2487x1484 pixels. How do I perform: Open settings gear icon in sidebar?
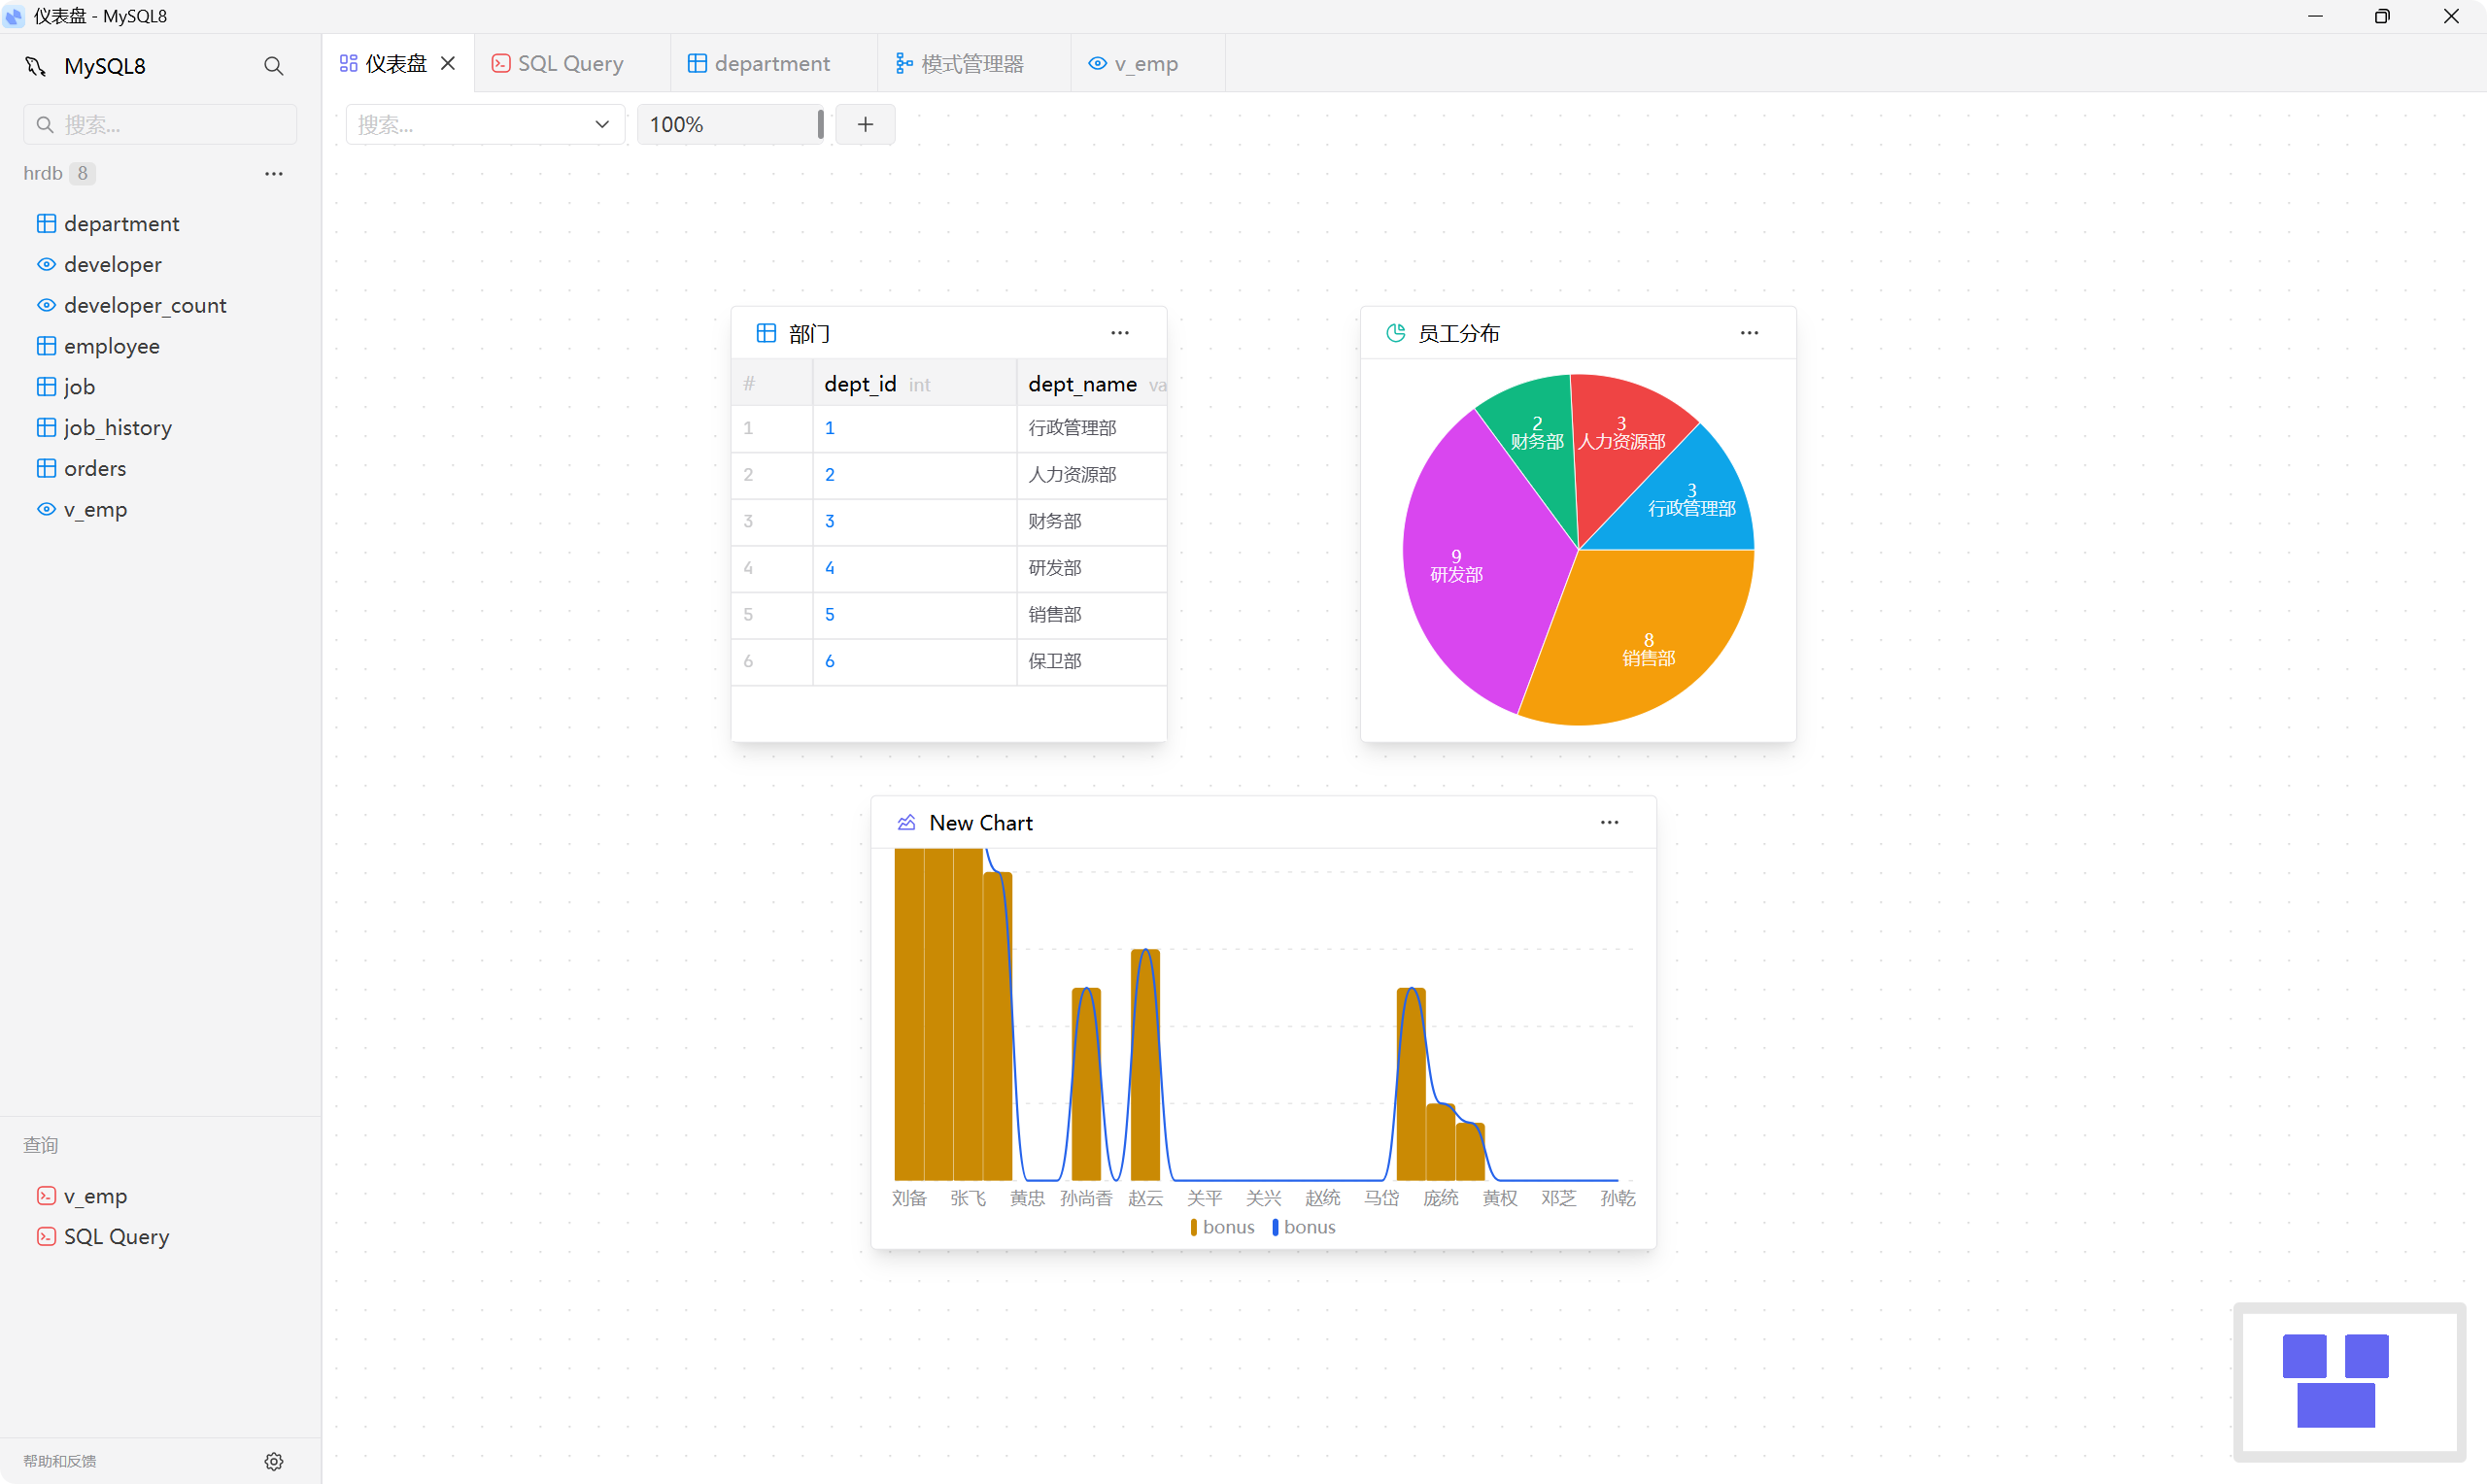273,1461
